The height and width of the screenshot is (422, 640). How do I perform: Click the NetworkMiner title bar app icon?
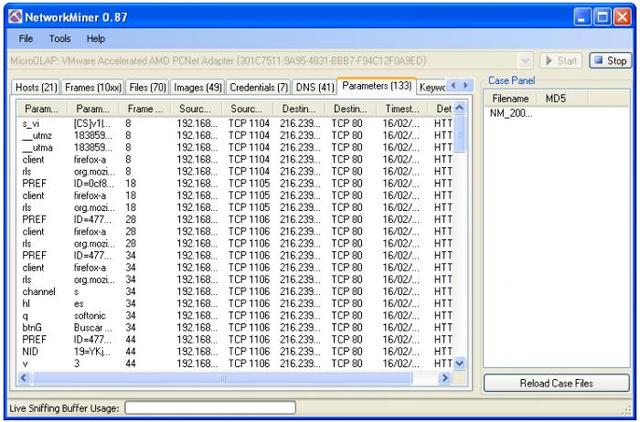point(14,17)
